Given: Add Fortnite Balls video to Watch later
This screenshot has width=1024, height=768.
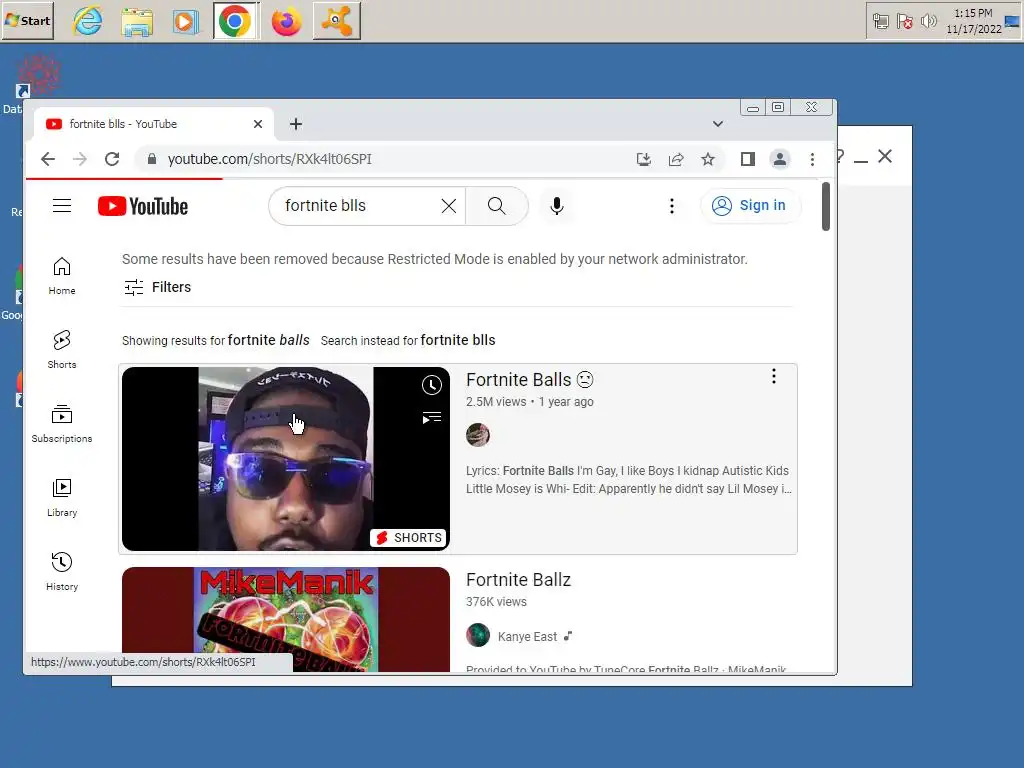Looking at the screenshot, I should pyautogui.click(x=432, y=385).
